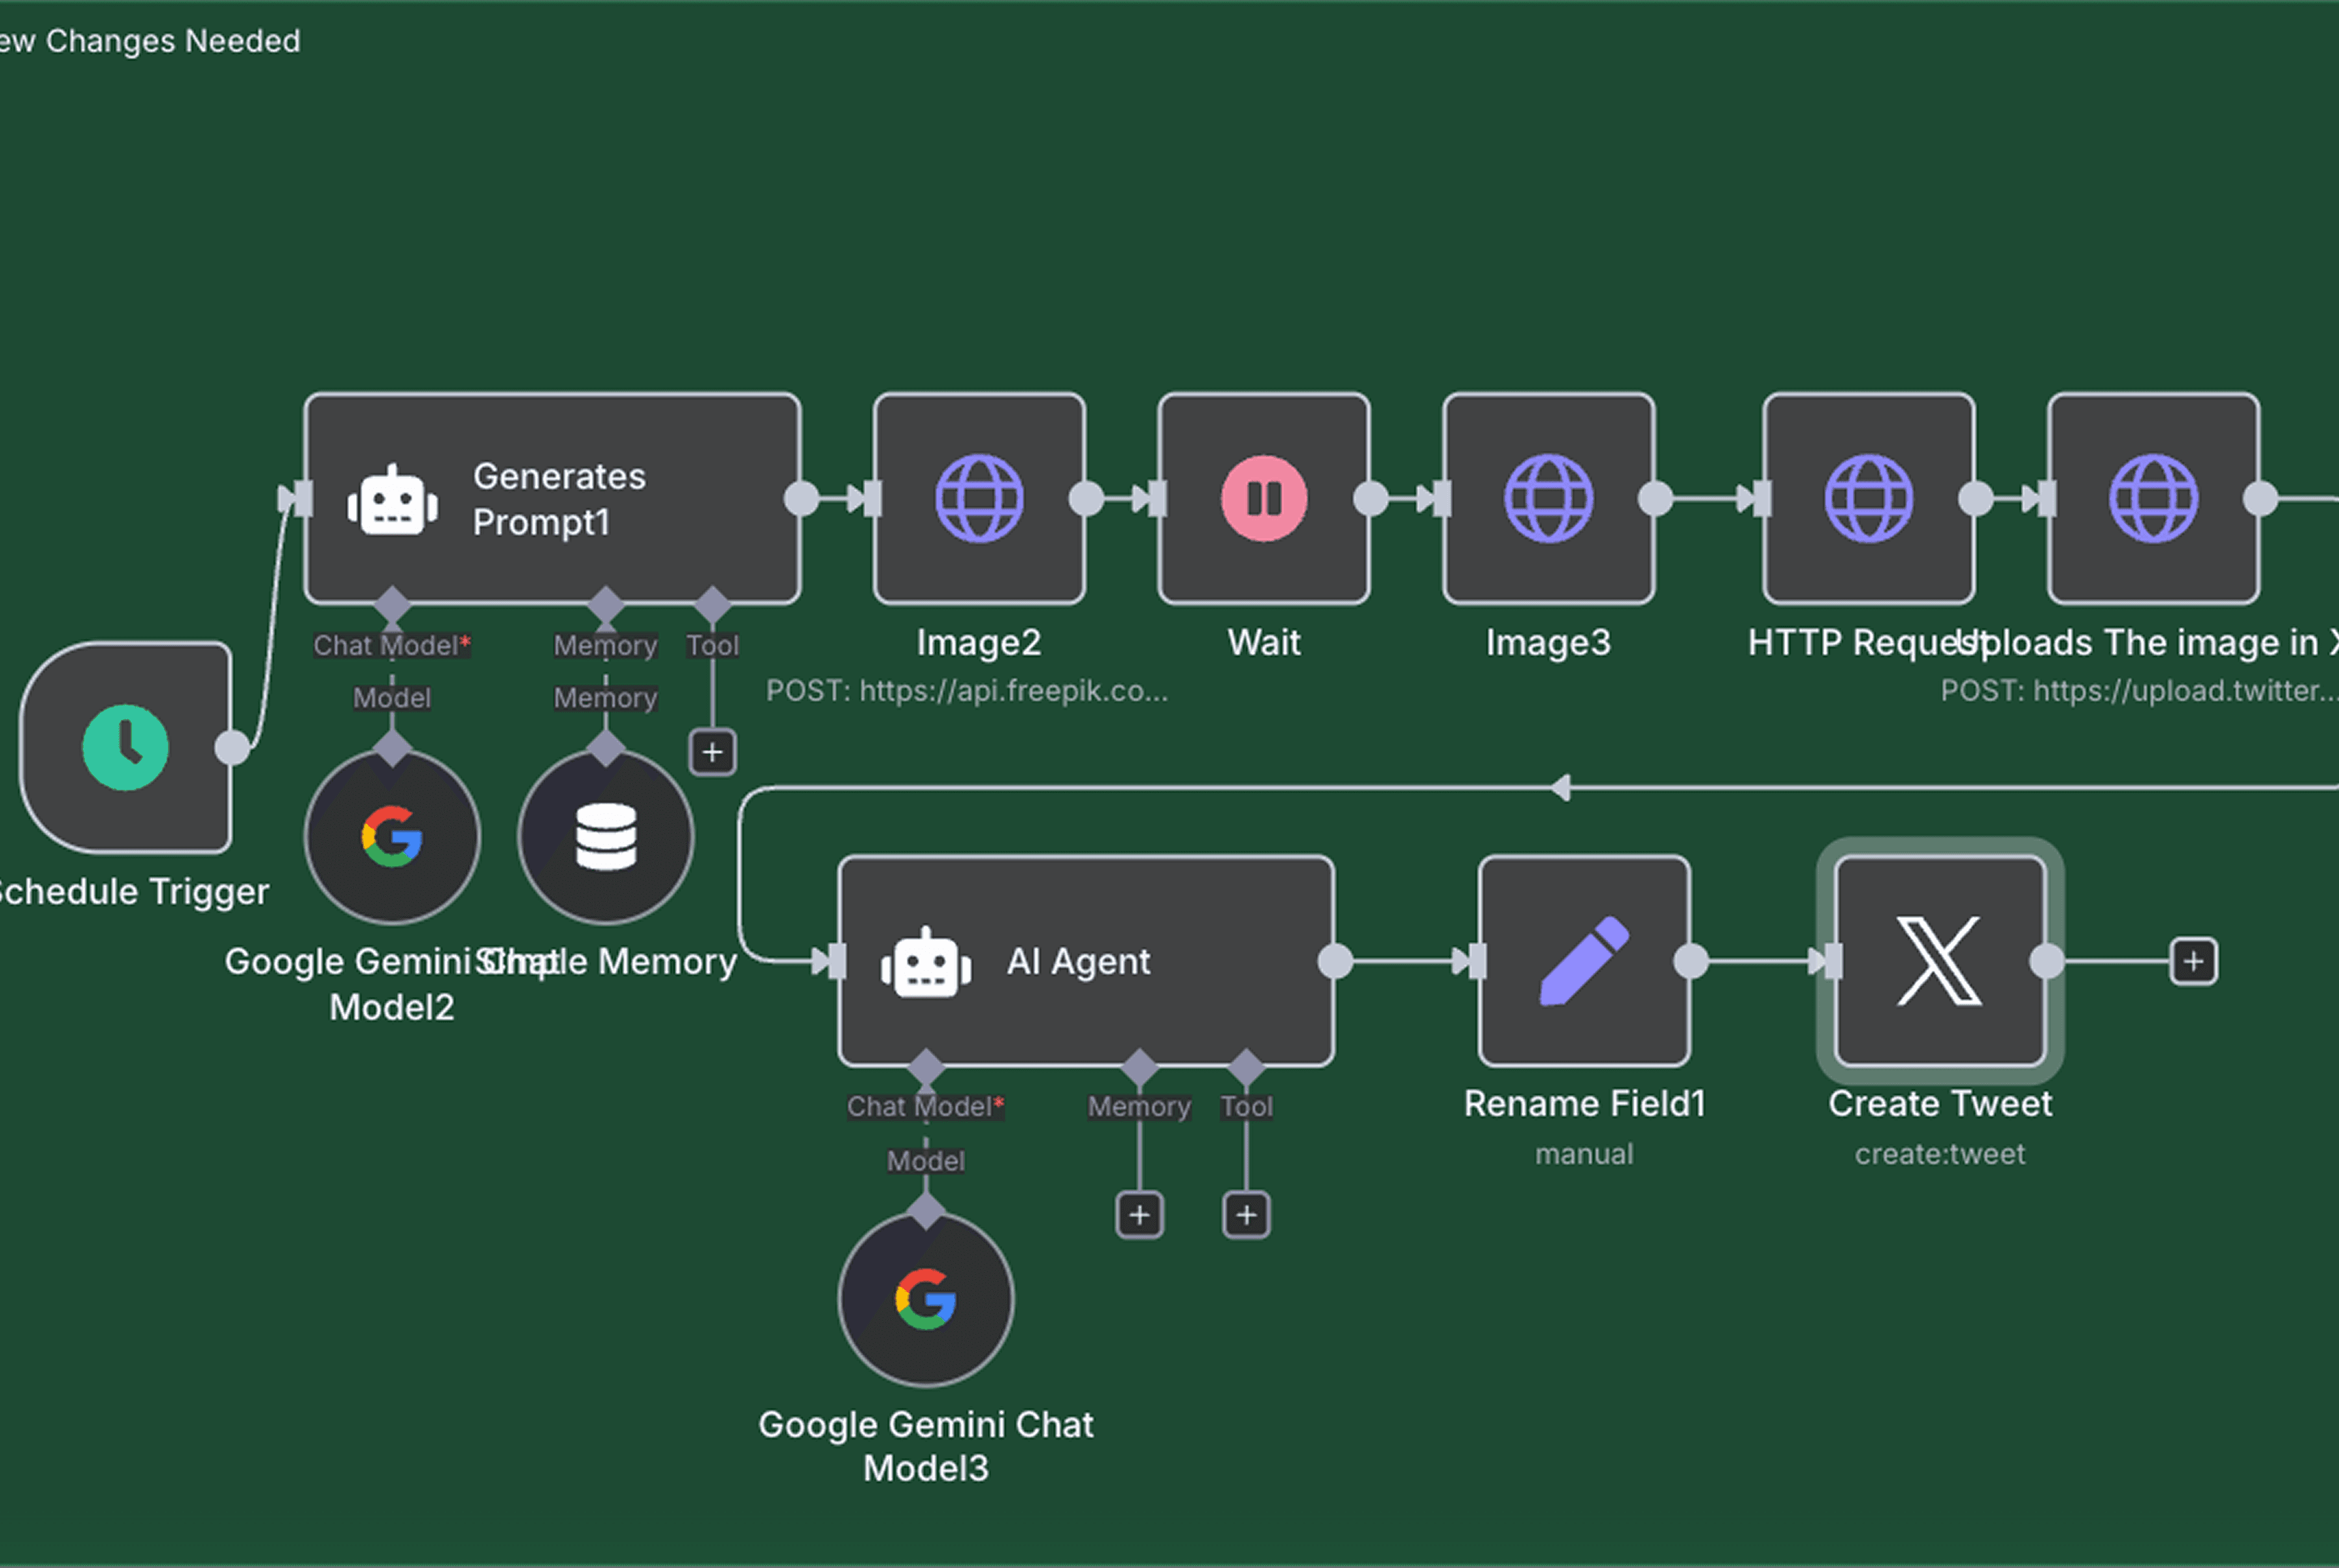Click the Wait node output connector
The height and width of the screenshot is (1568, 2339).
coord(1370,498)
